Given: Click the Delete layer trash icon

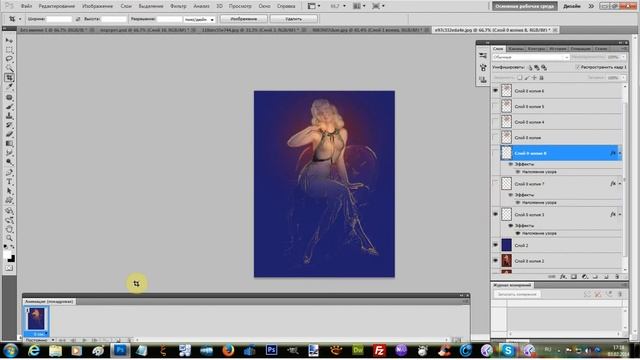Looking at the screenshot, I should (x=617, y=277).
